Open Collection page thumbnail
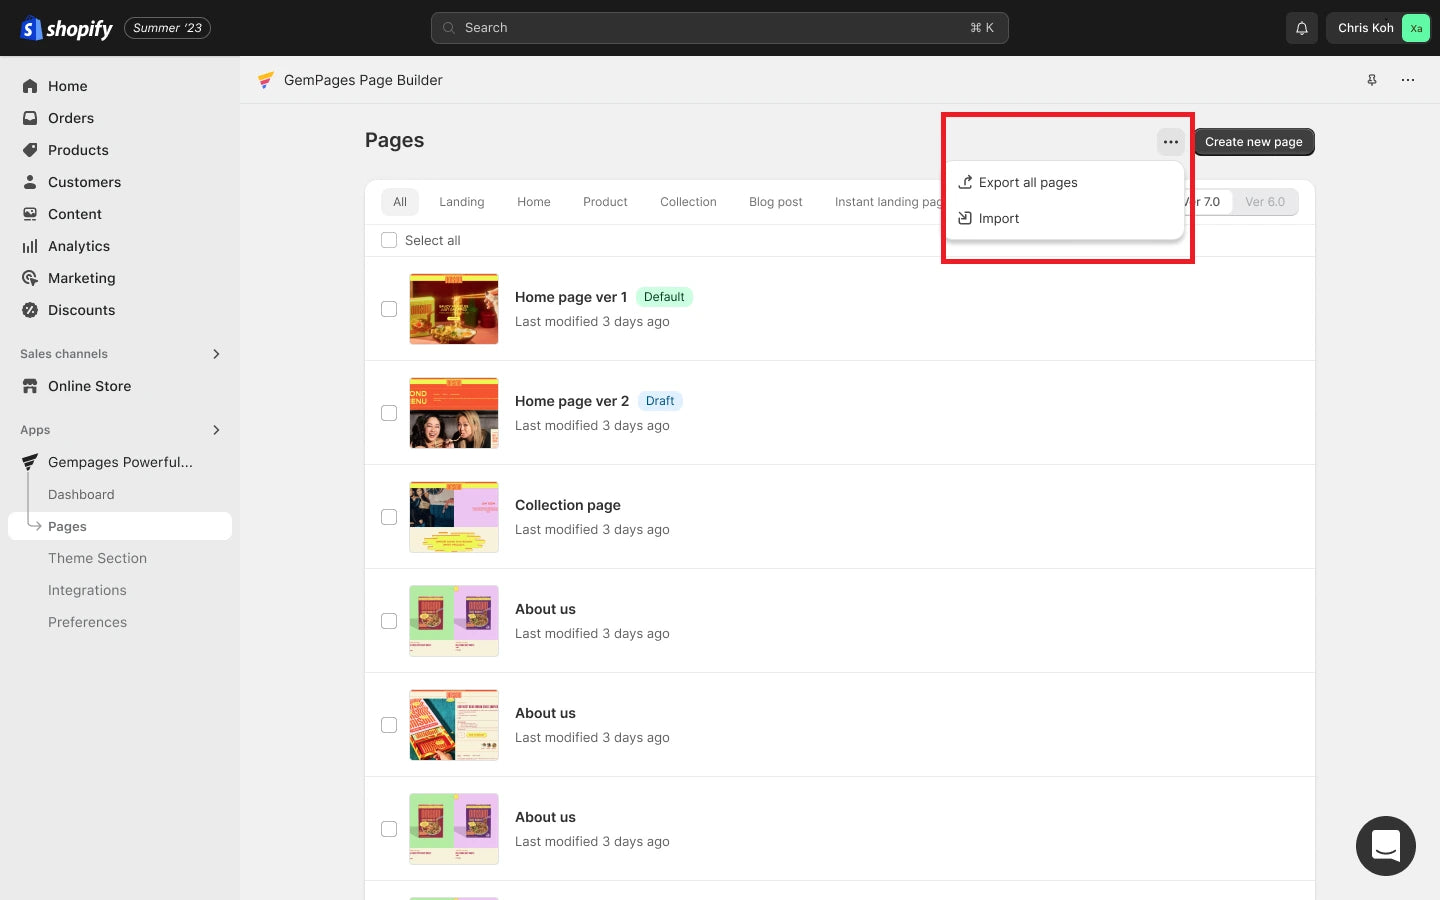Screen dimensions: 1440x900 (454, 517)
